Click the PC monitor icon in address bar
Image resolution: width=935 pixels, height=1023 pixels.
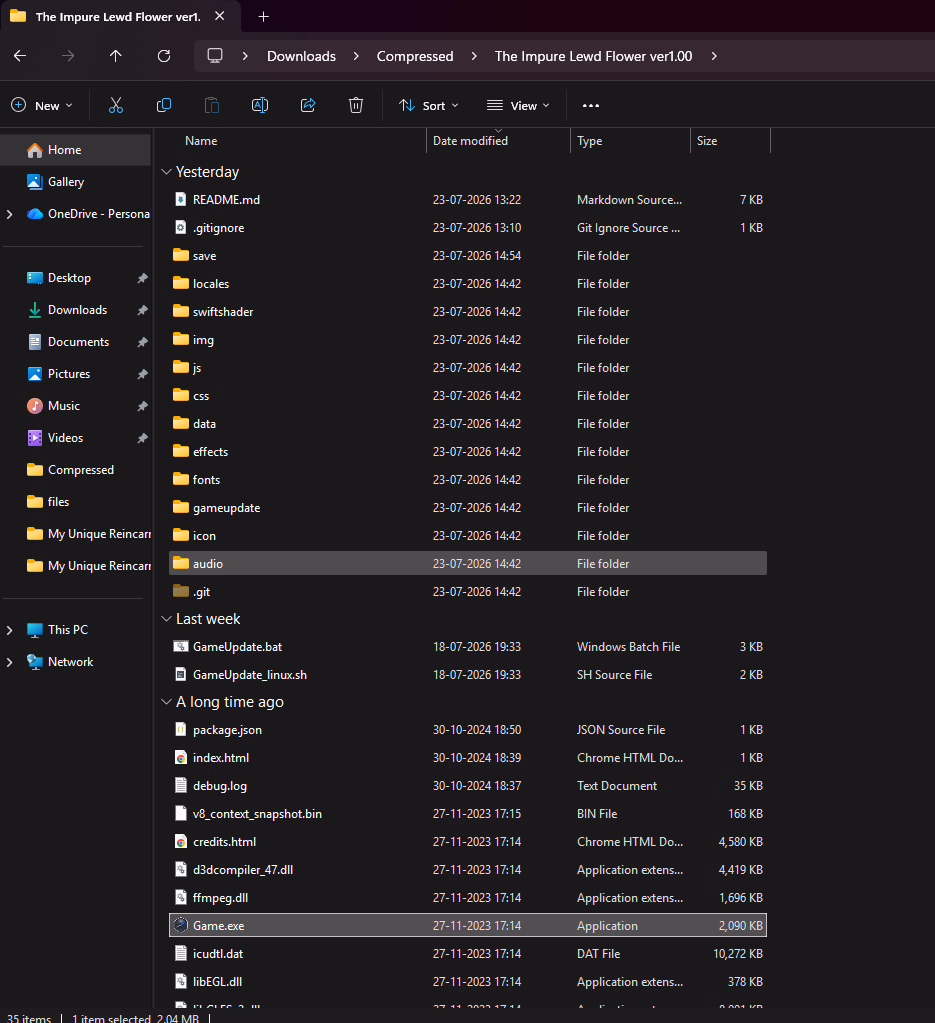coord(215,55)
